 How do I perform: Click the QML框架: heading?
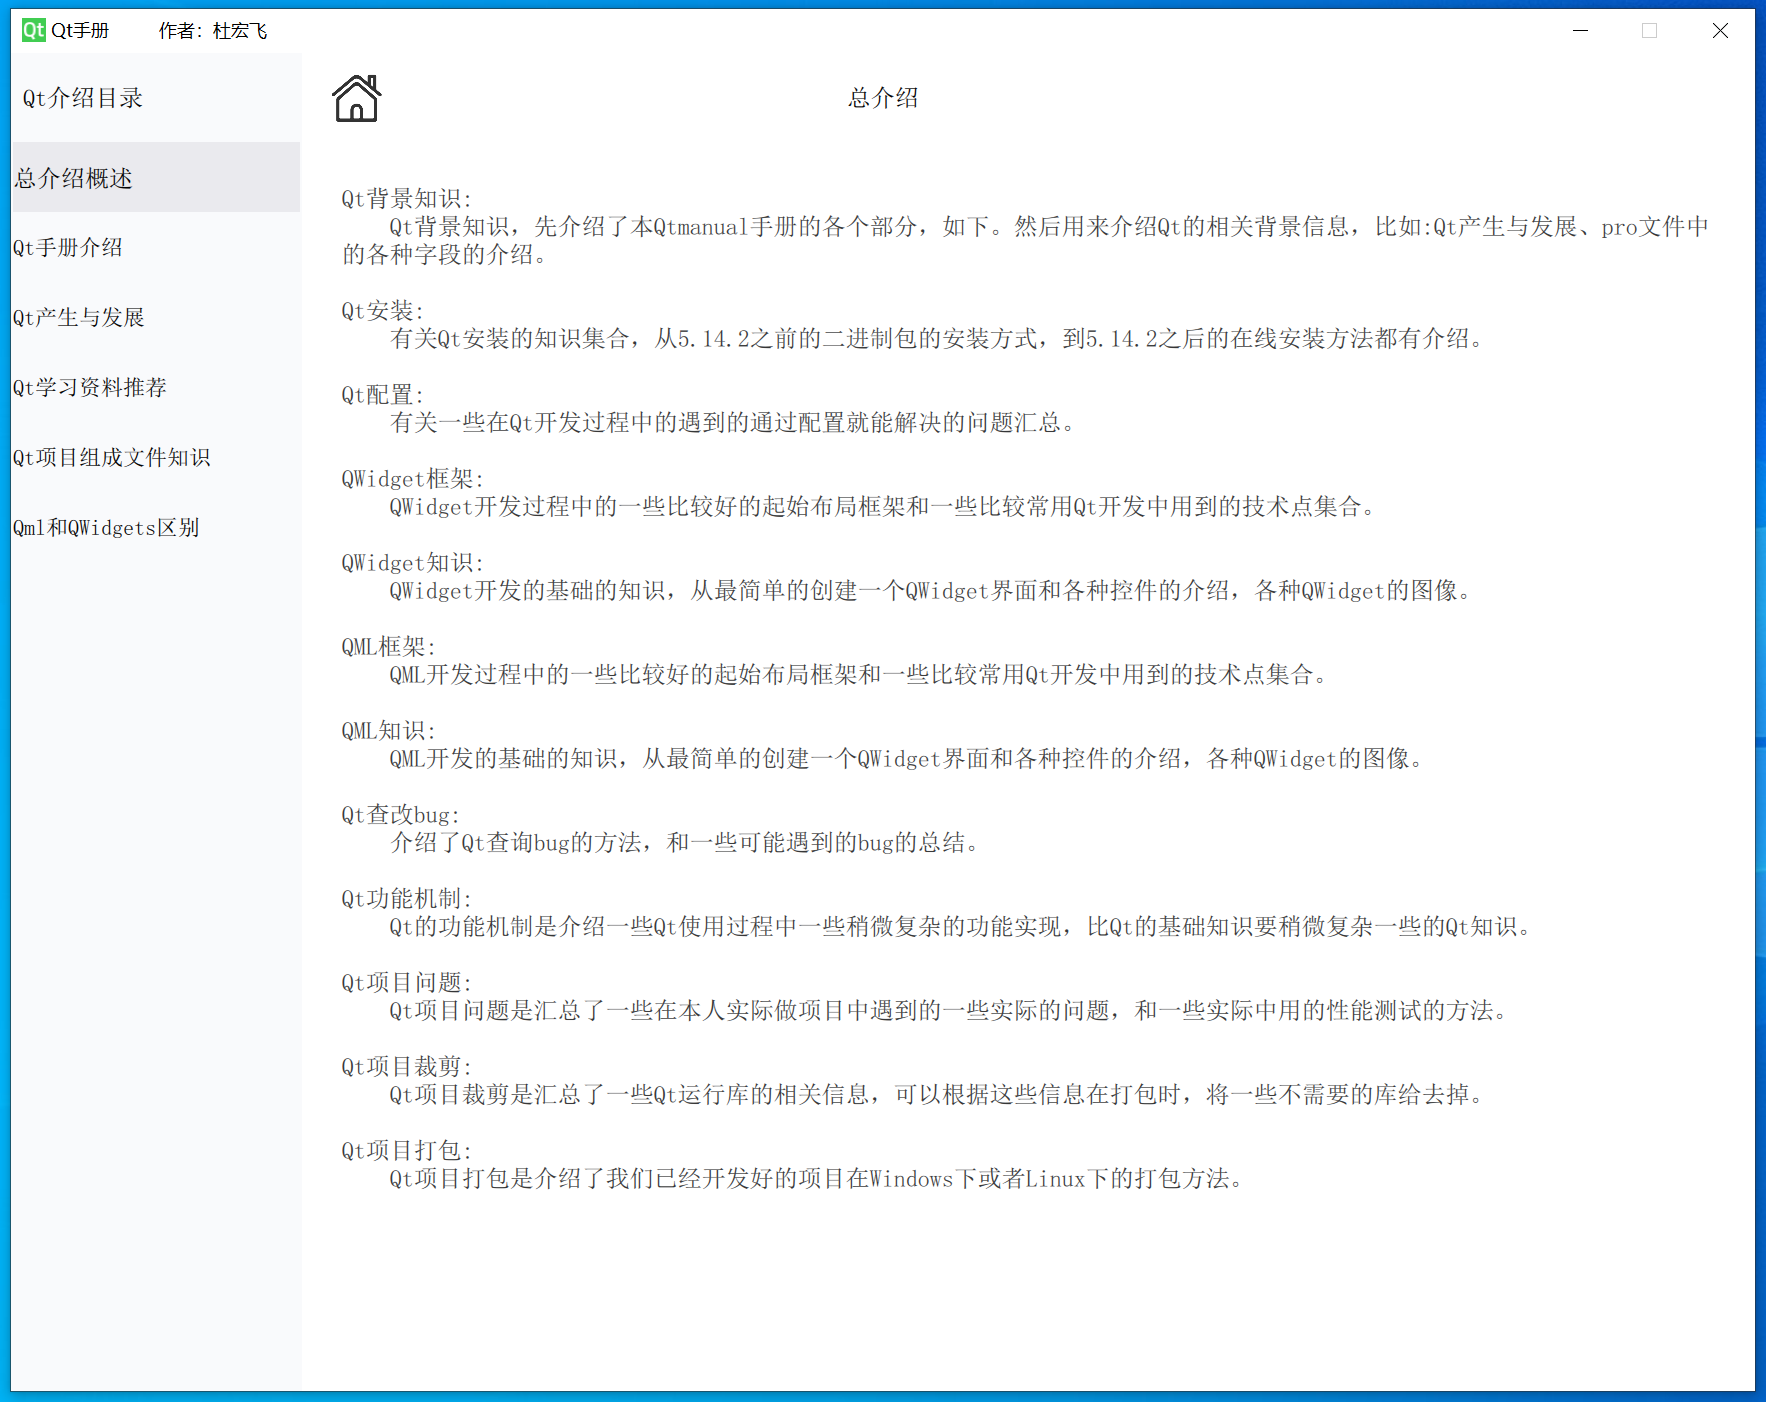(388, 647)
